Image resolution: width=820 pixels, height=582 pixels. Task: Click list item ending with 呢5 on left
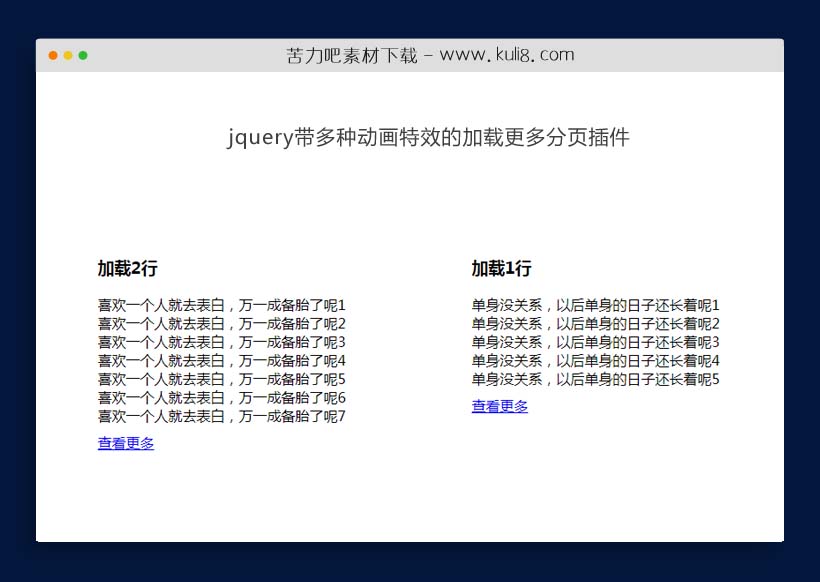point(220,379)
